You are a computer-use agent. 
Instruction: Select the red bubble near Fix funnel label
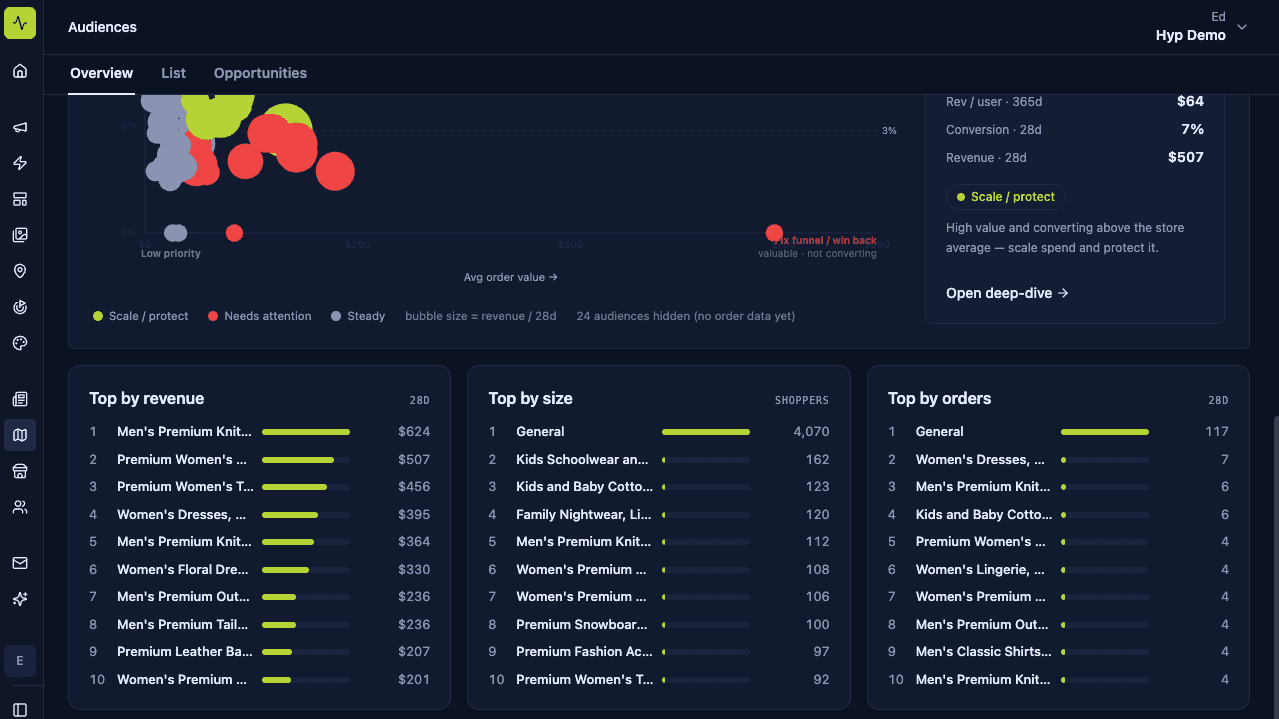(774, 233)
